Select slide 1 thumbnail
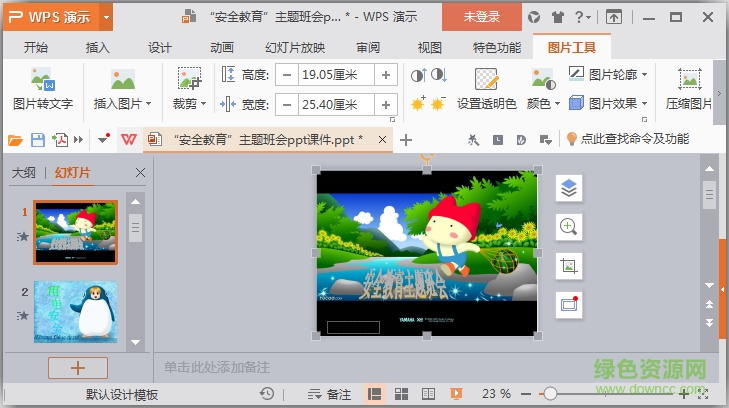The height and width of the screenshot is (408, 729). 75,232
